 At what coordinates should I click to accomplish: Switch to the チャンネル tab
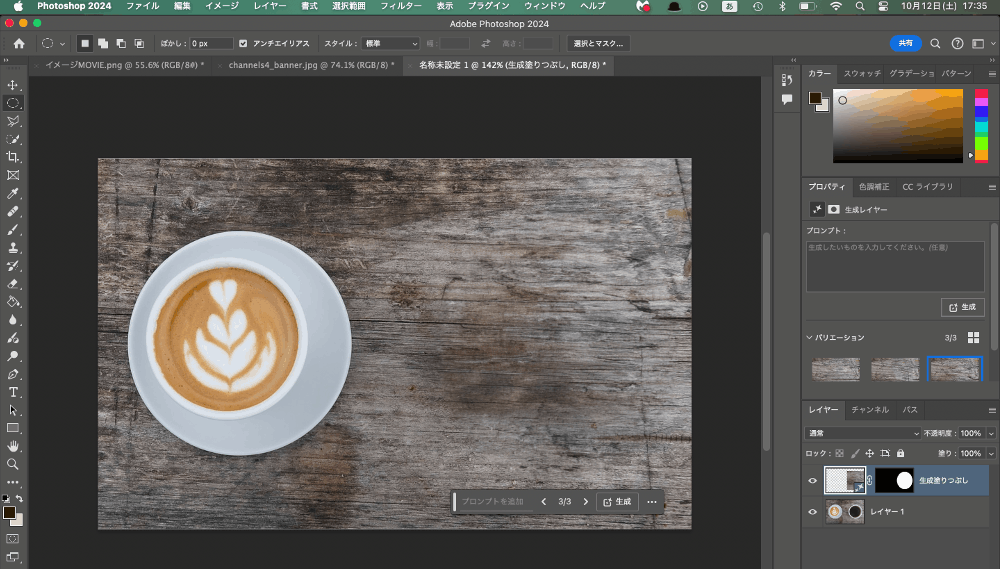click(x=869, y=410)
